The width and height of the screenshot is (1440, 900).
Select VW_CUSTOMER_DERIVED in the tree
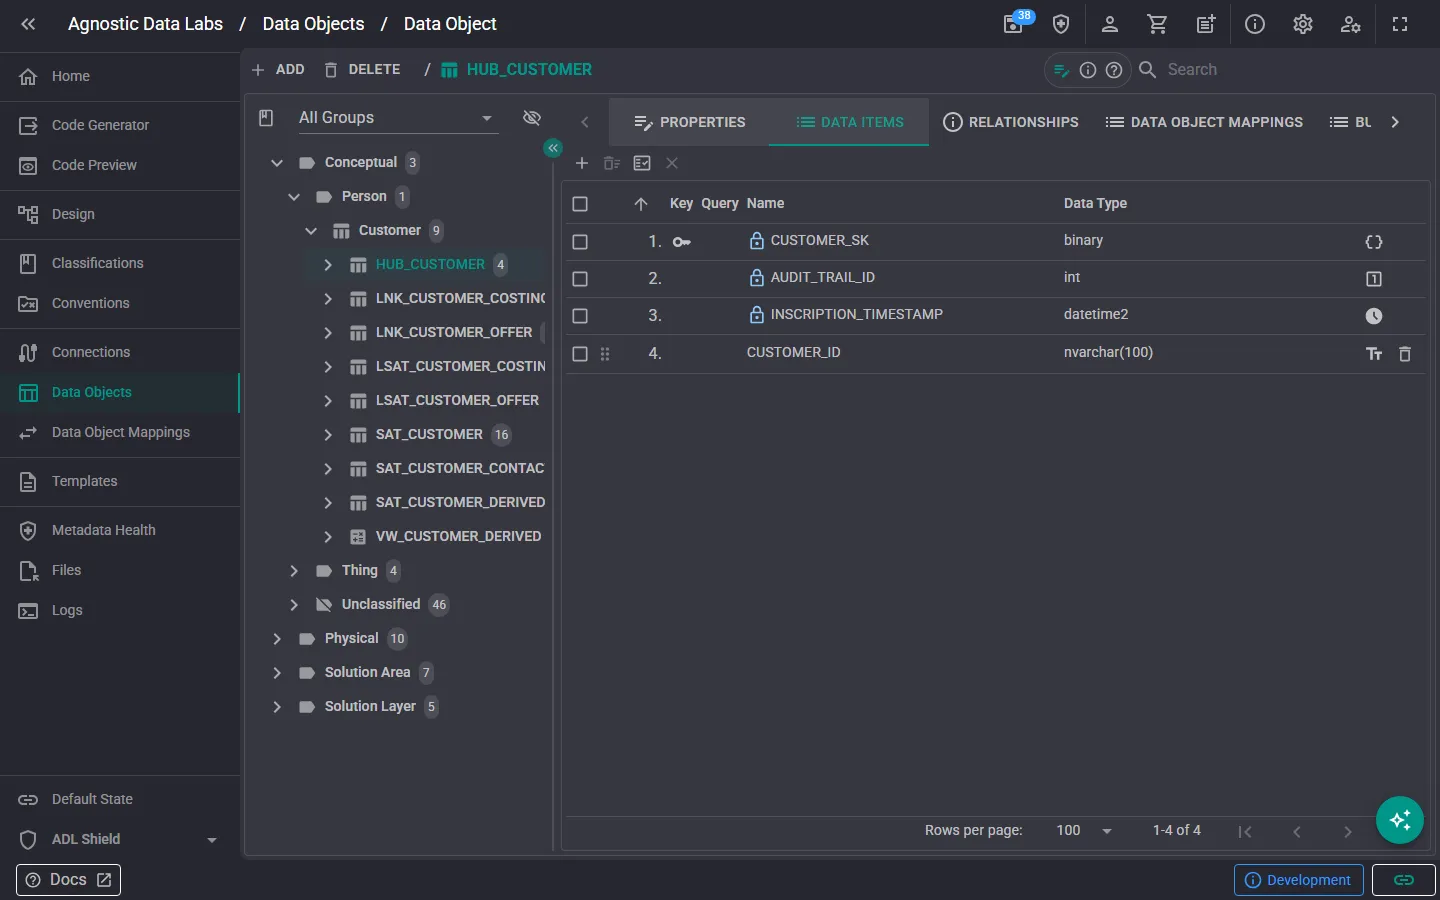coord(458,537)
